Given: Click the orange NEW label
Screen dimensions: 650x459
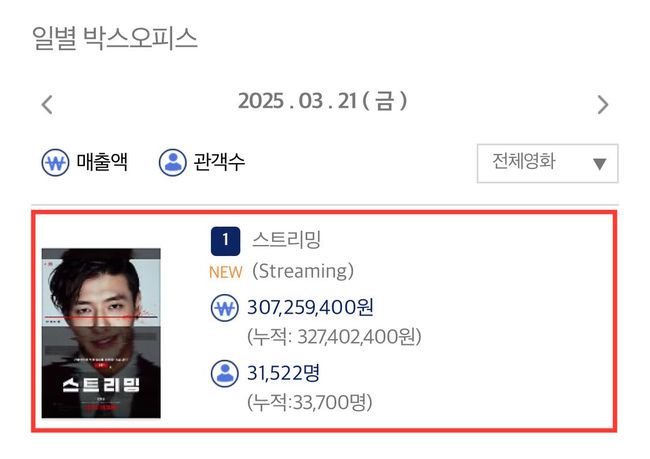Looking at the screenshot, I should click(x=226, y=272).
